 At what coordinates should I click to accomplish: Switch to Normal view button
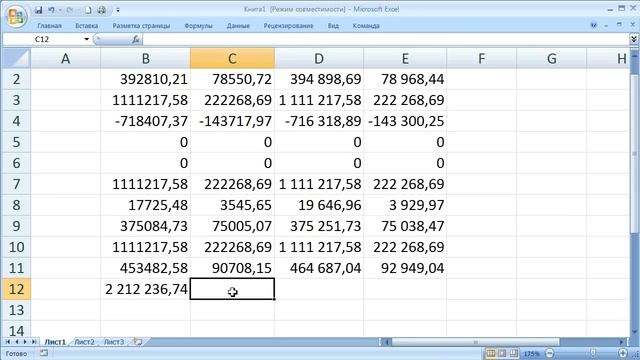coord(491,353)
